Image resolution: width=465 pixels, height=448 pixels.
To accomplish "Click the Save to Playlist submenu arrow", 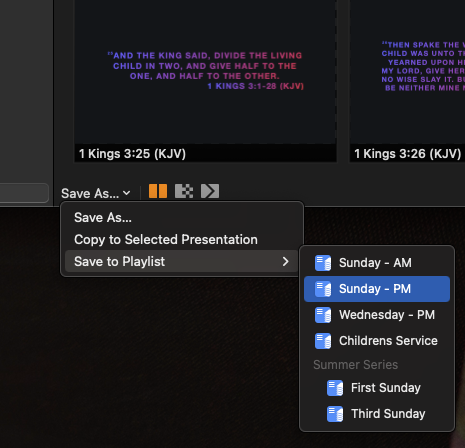I will point(285,261).
